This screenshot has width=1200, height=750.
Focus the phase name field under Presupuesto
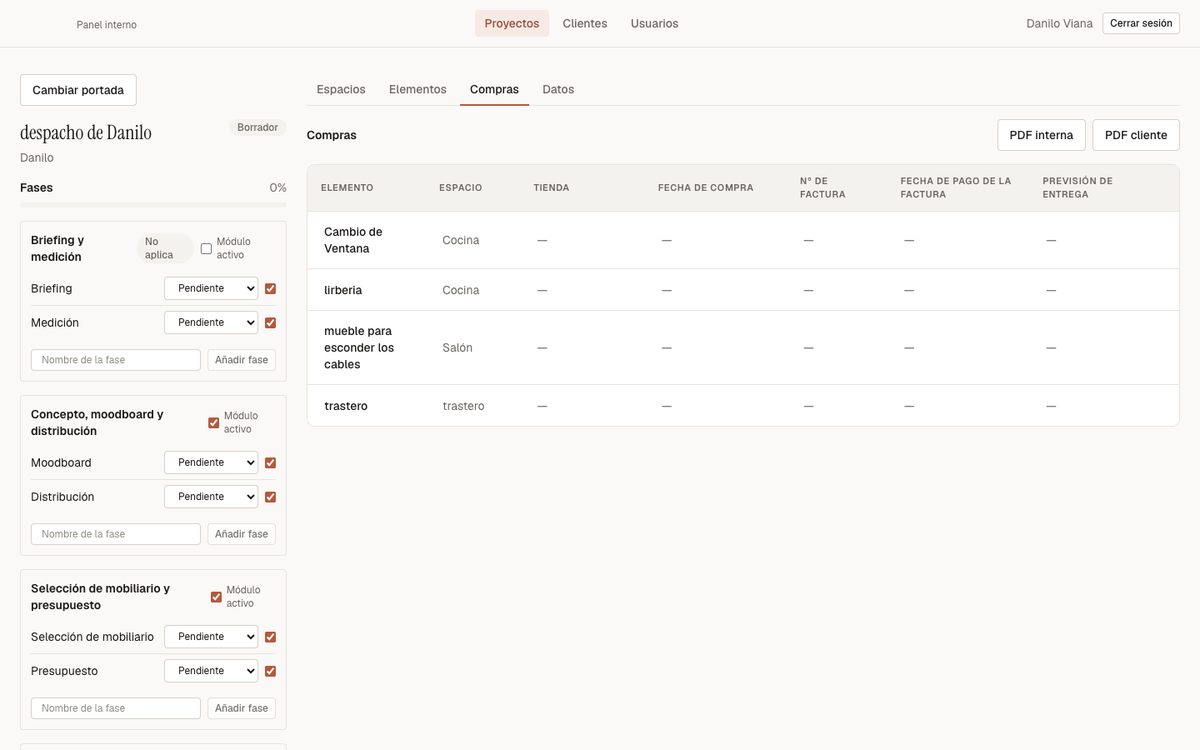click(x=116, y=708)
